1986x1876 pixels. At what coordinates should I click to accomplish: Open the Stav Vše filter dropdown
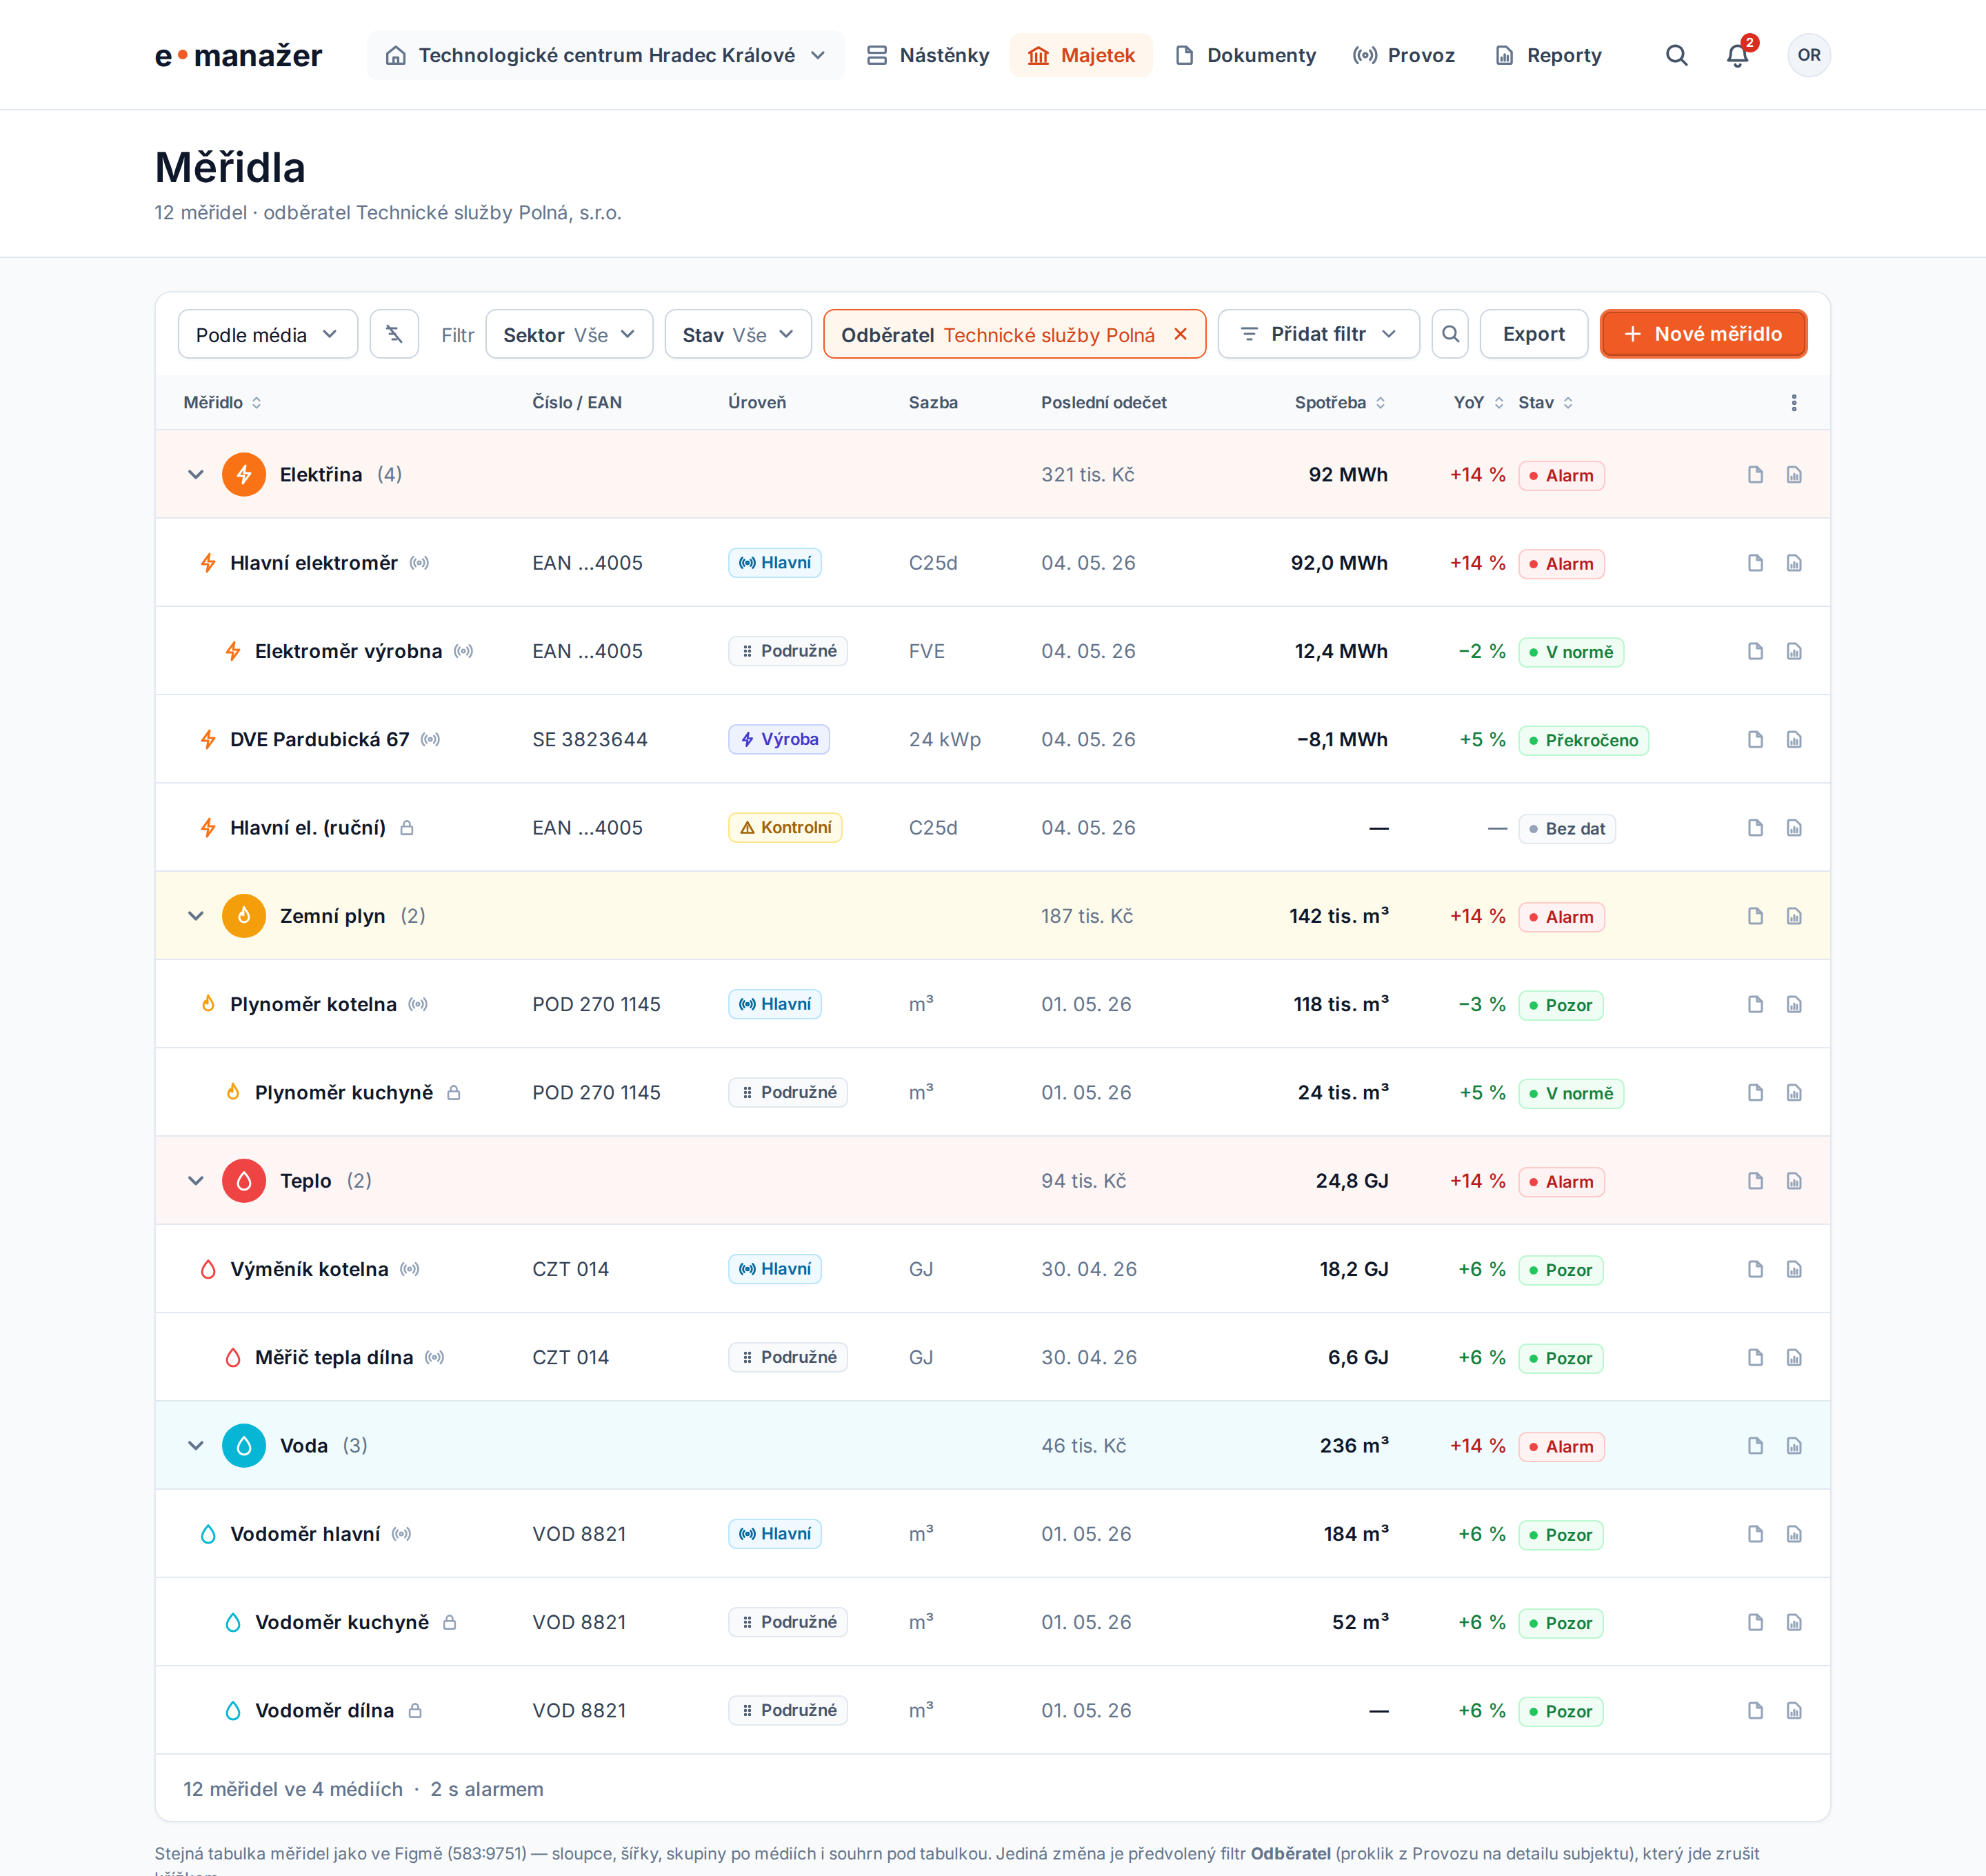tap(738, 334)
